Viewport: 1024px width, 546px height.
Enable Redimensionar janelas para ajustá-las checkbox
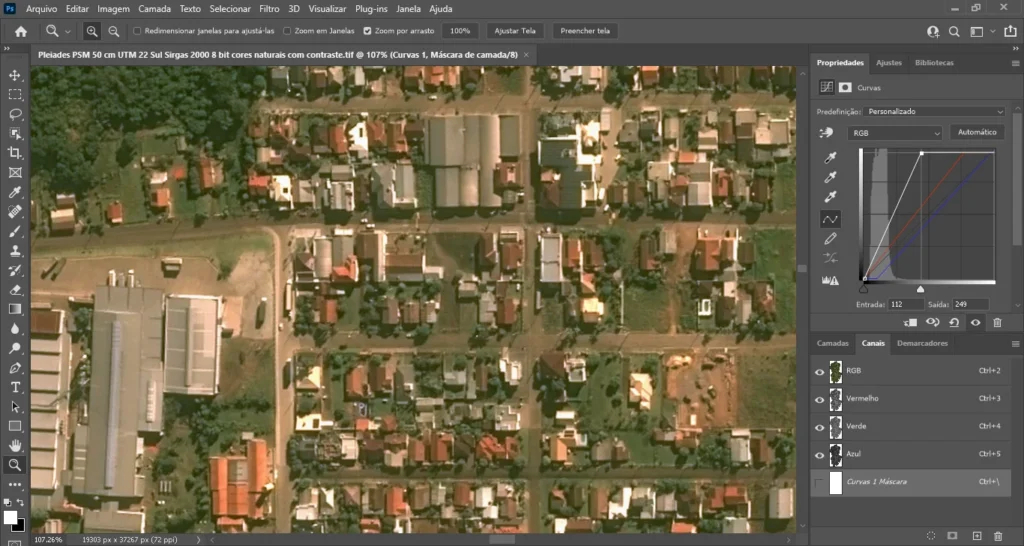pos(137,31)
